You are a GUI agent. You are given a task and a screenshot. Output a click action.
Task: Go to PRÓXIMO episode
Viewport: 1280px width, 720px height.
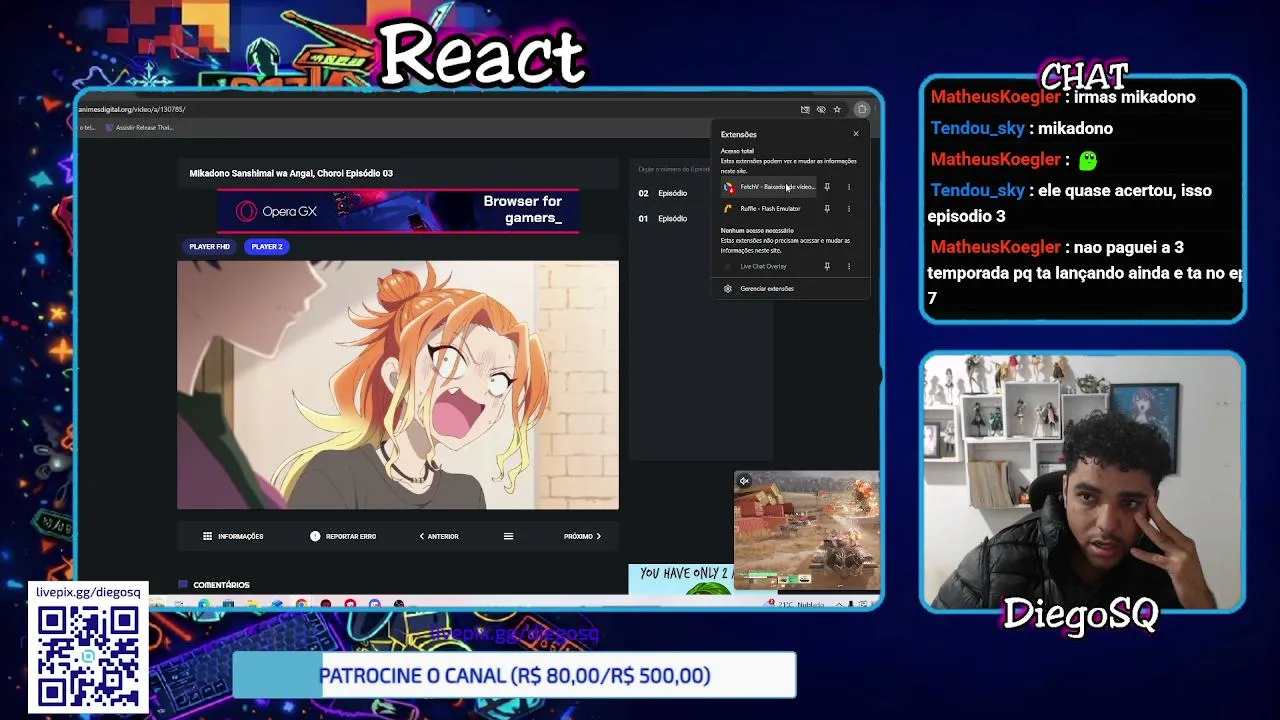click(x=582, y=536)
